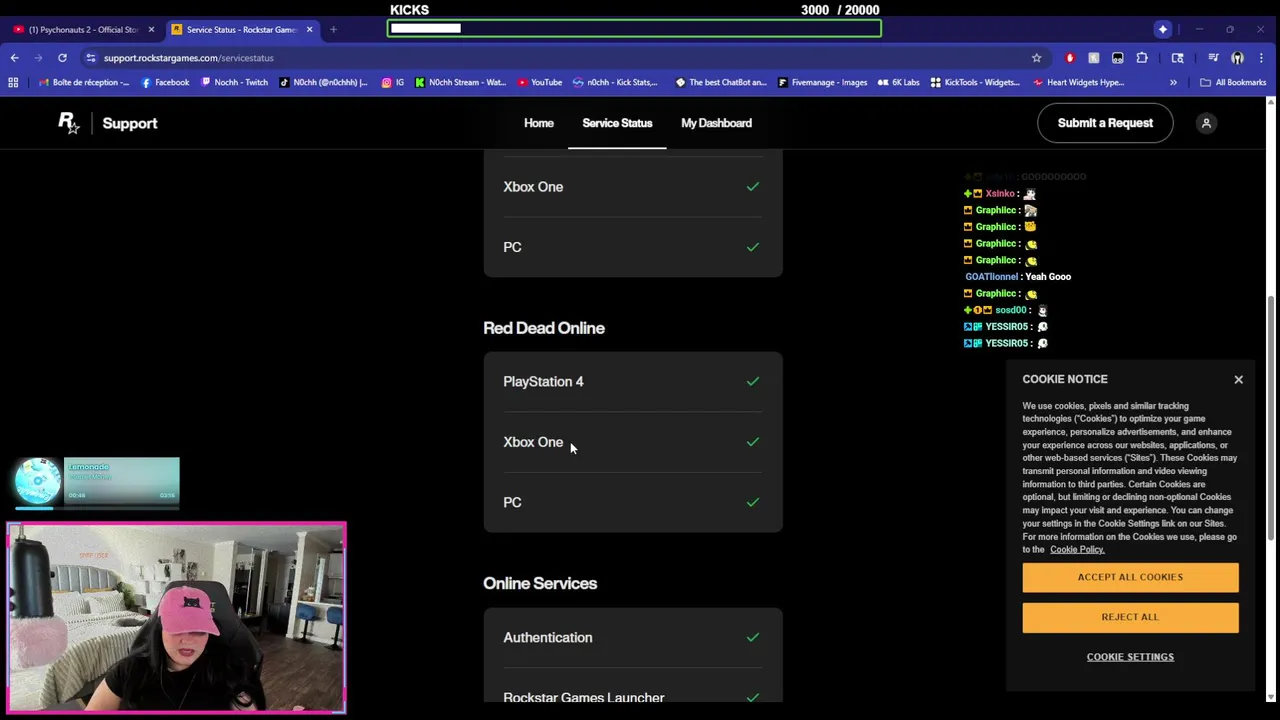1280x720 pixels.
Task: Open the N0chh Stream Kick bookmark
Action: [x=460, y=82]
